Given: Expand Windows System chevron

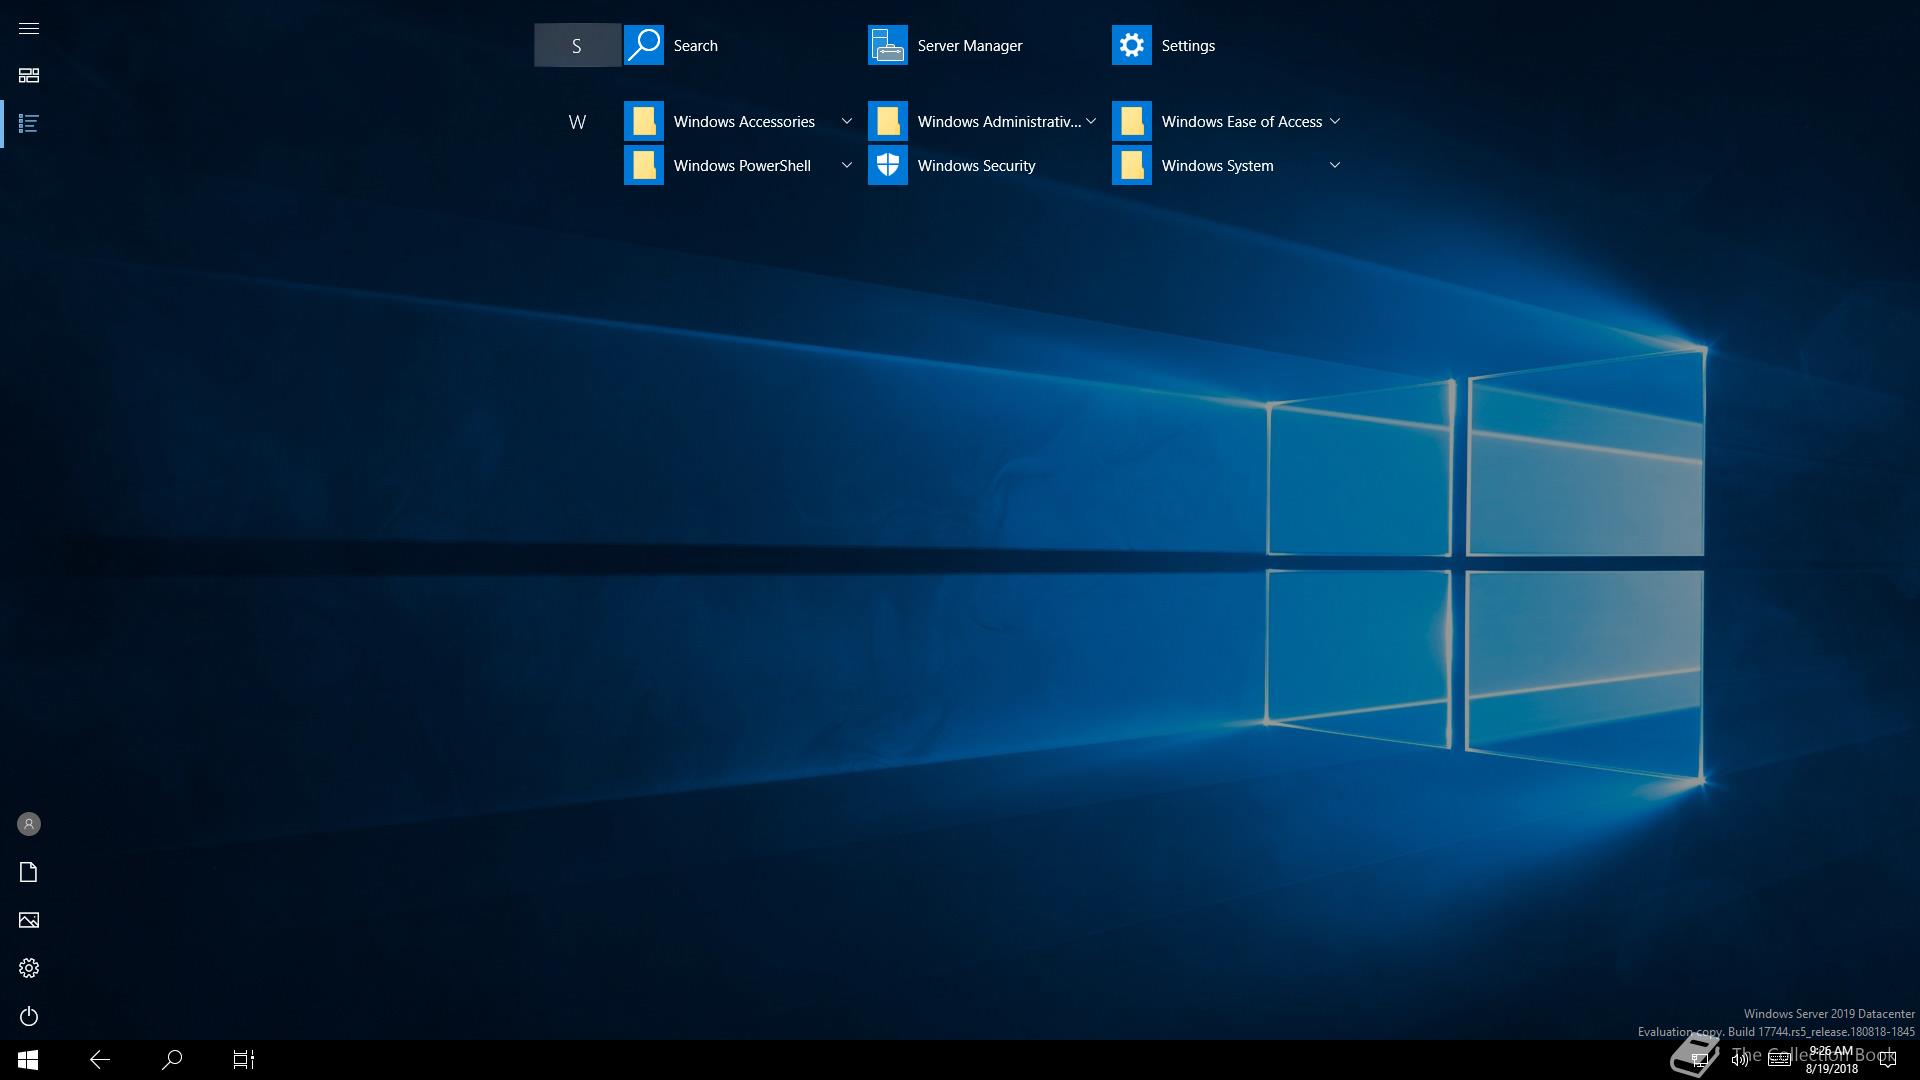Looking at the screenshot, I should [1335, 165].
